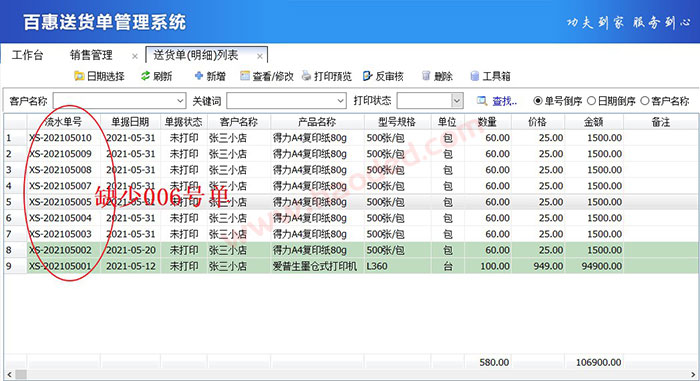Click the 客户名称 column header
700x381 pixels.
pyautogui.click(x=239, y=122)
